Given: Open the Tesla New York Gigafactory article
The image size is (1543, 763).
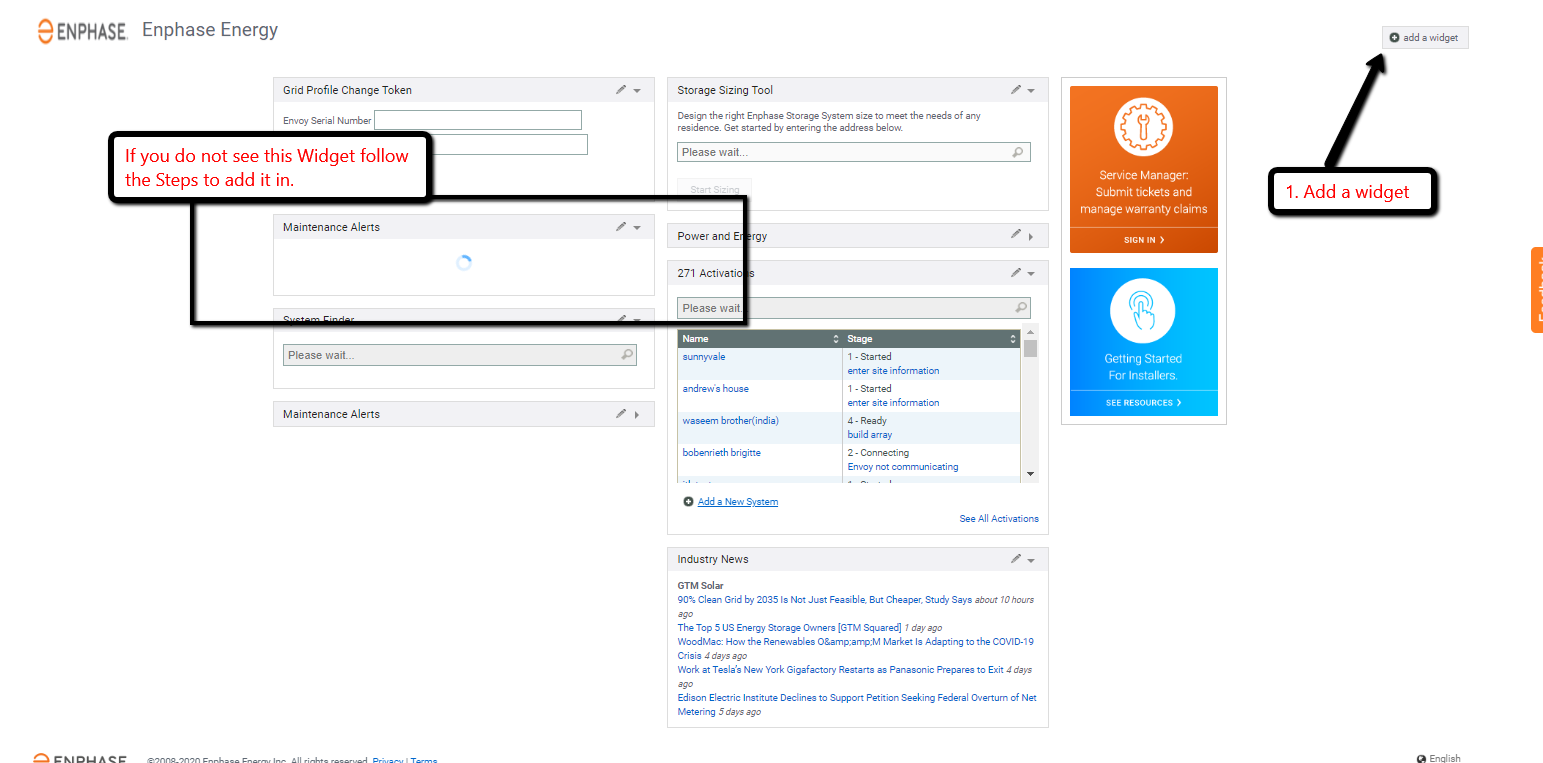Looking at the screenshot, I should 840,670.
